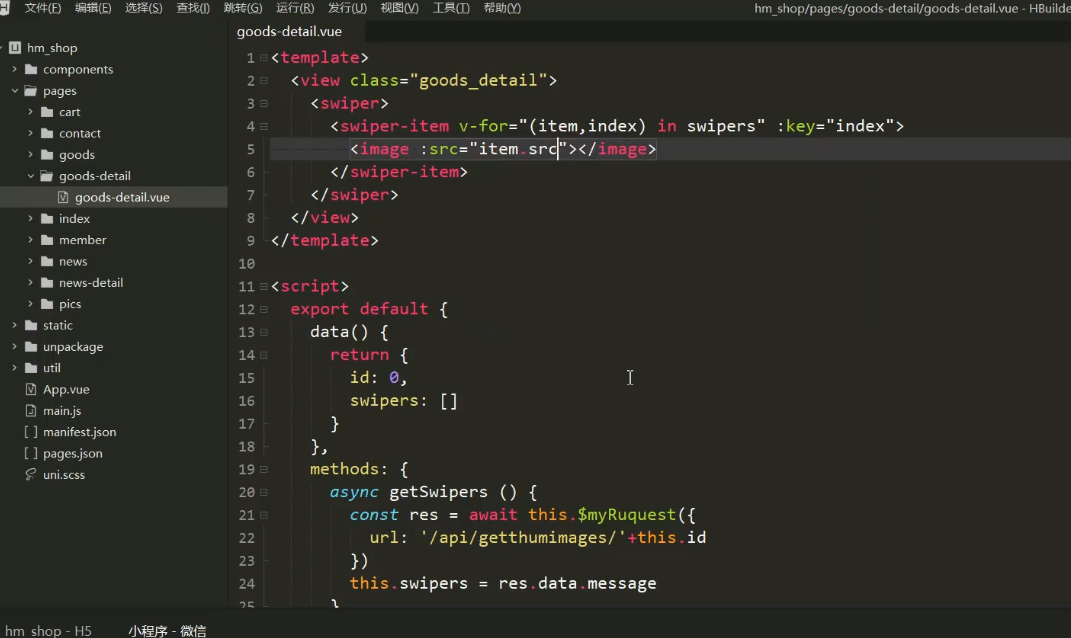
Task: Expand the member folder arrow
Action: 30,240
